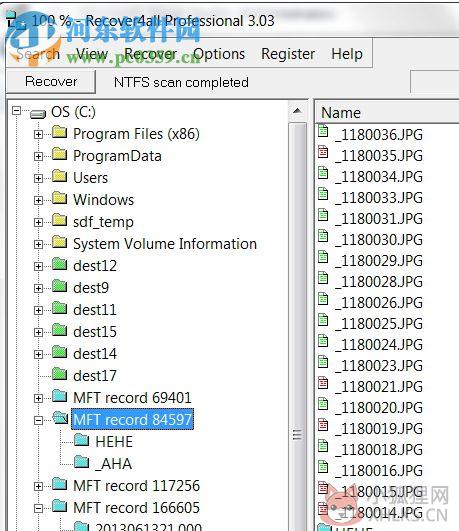Click the System Volume Information folder icon
This screenshot has height=531, width=459.
tap(60, 242)
